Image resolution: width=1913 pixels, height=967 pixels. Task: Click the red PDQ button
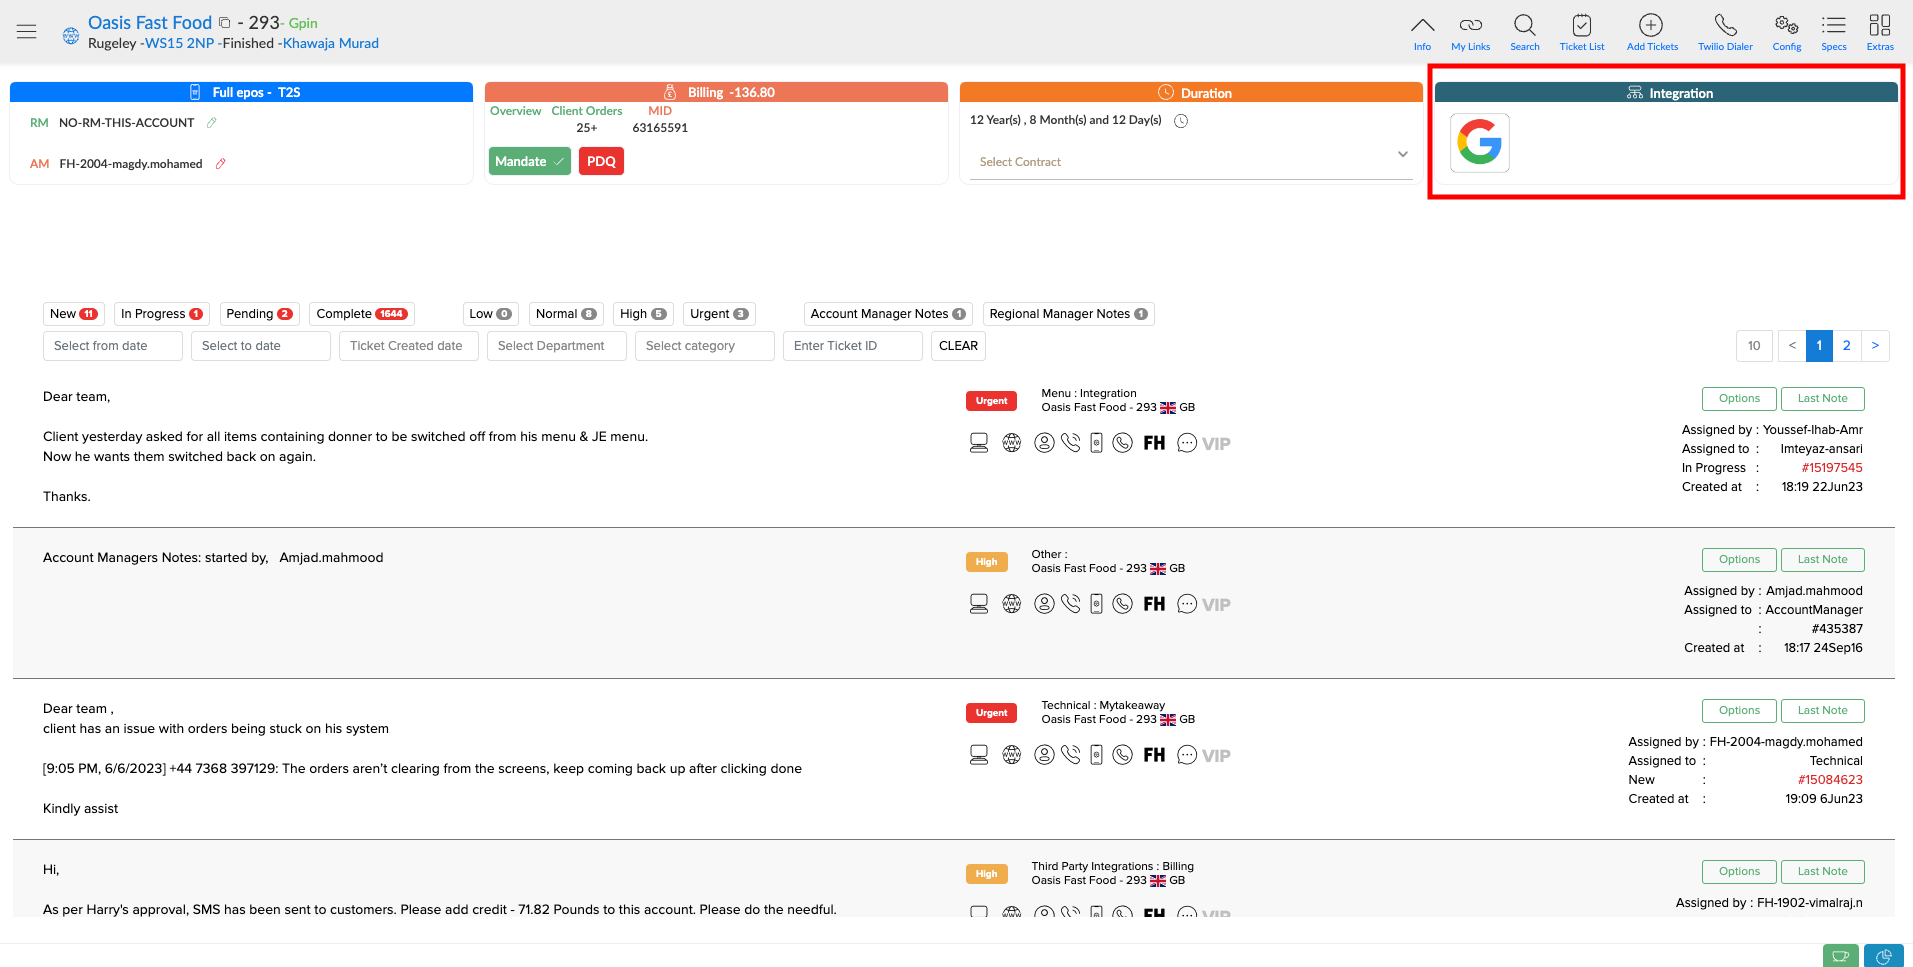(x=601, y=161)
